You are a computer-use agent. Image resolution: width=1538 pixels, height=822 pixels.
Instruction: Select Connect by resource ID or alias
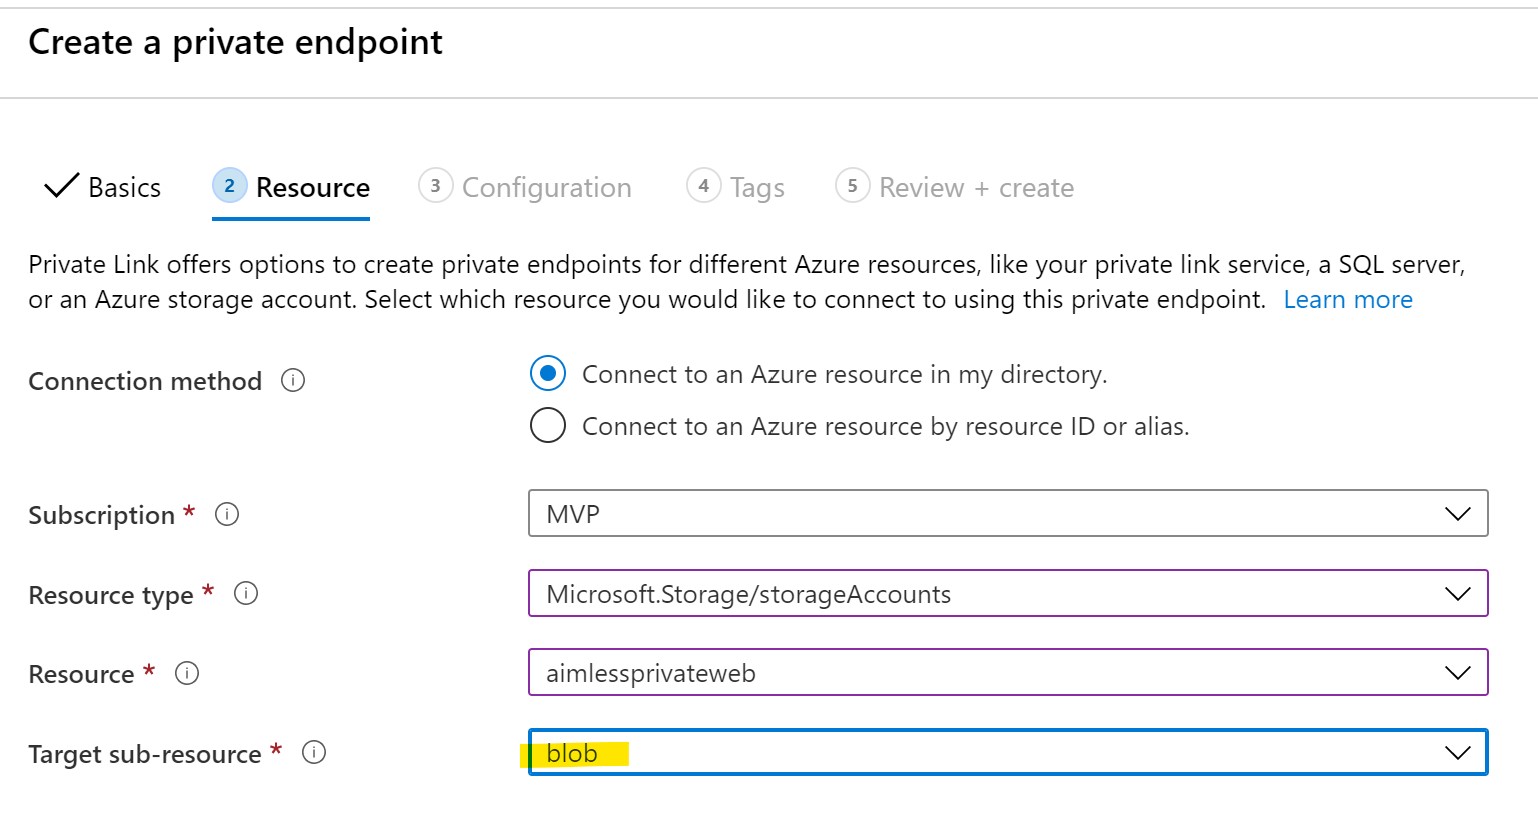tap(548, 425)
